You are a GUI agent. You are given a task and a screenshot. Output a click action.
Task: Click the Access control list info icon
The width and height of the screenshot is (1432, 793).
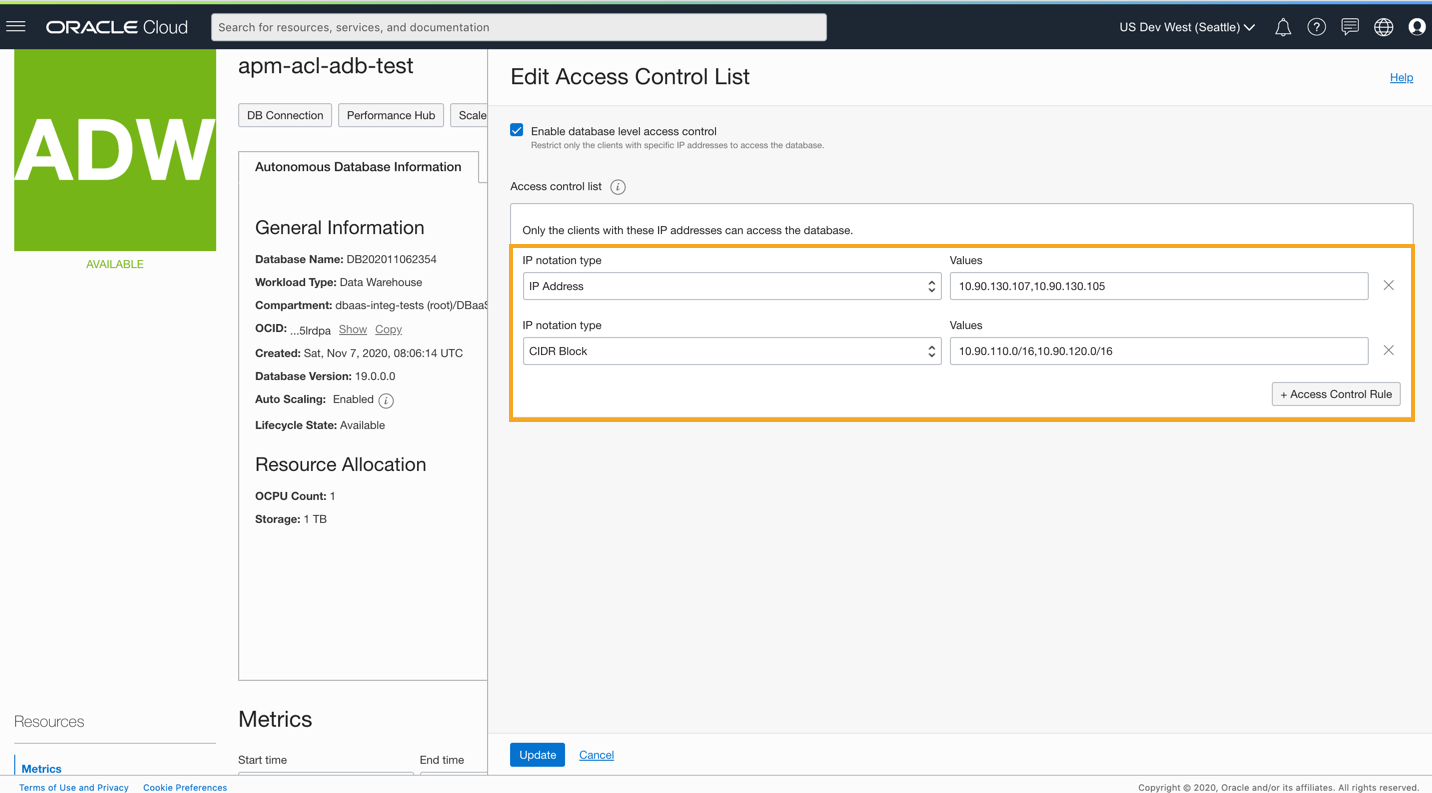point(618,187)
